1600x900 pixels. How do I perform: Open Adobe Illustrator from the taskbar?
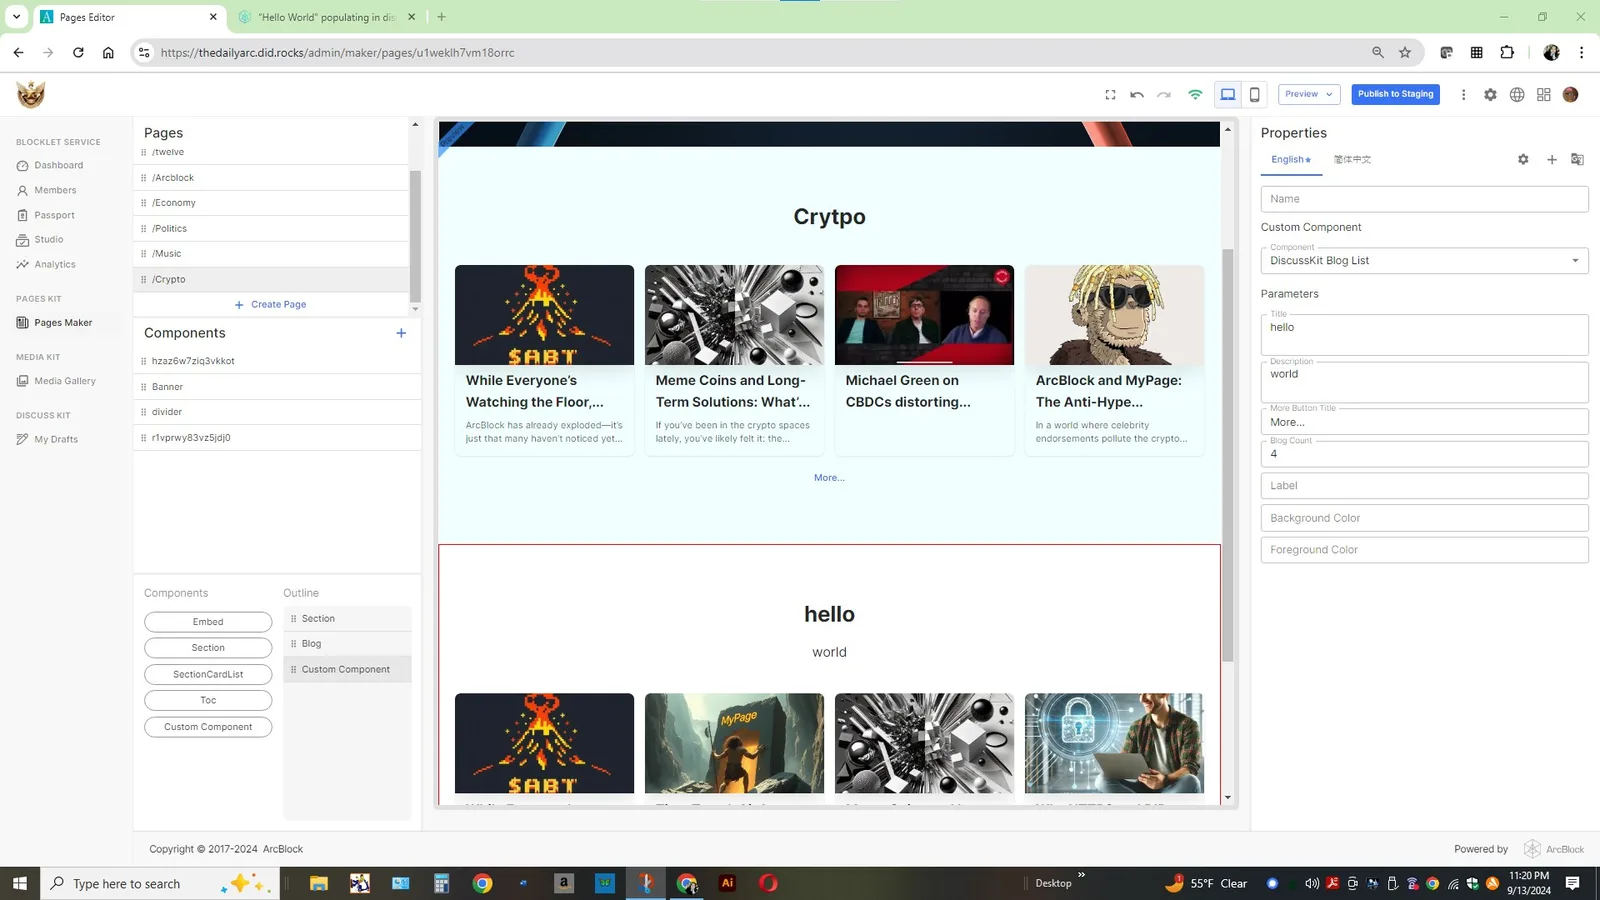(x=727, y=883)
